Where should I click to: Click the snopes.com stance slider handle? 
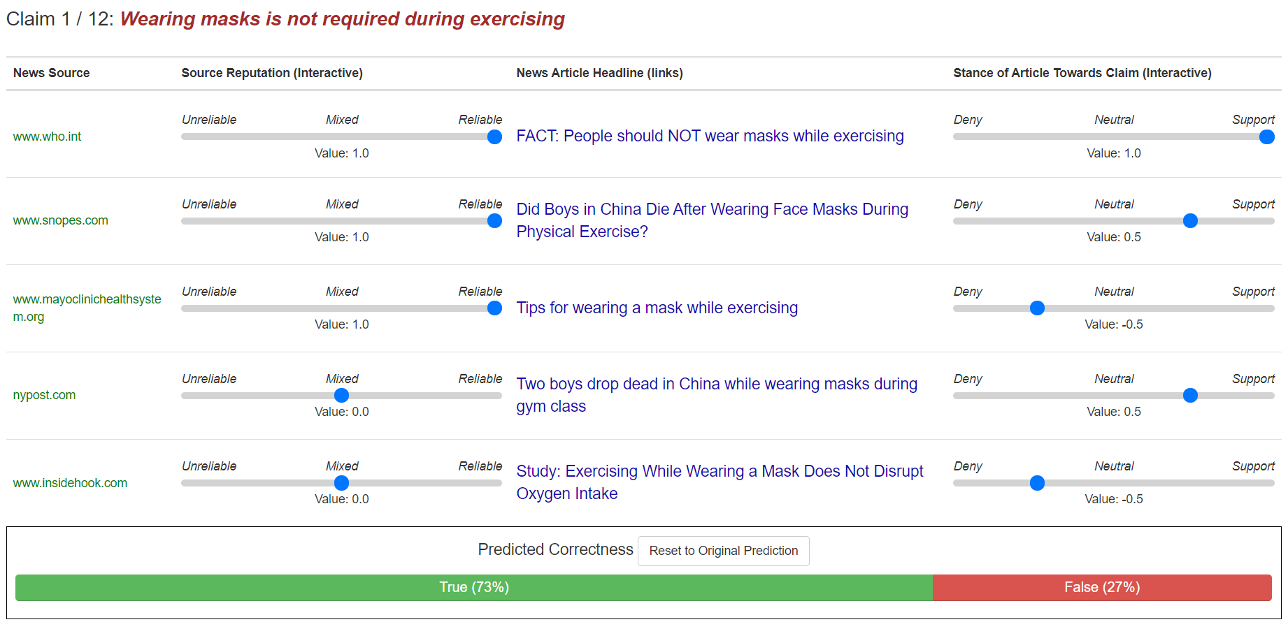1190,221
